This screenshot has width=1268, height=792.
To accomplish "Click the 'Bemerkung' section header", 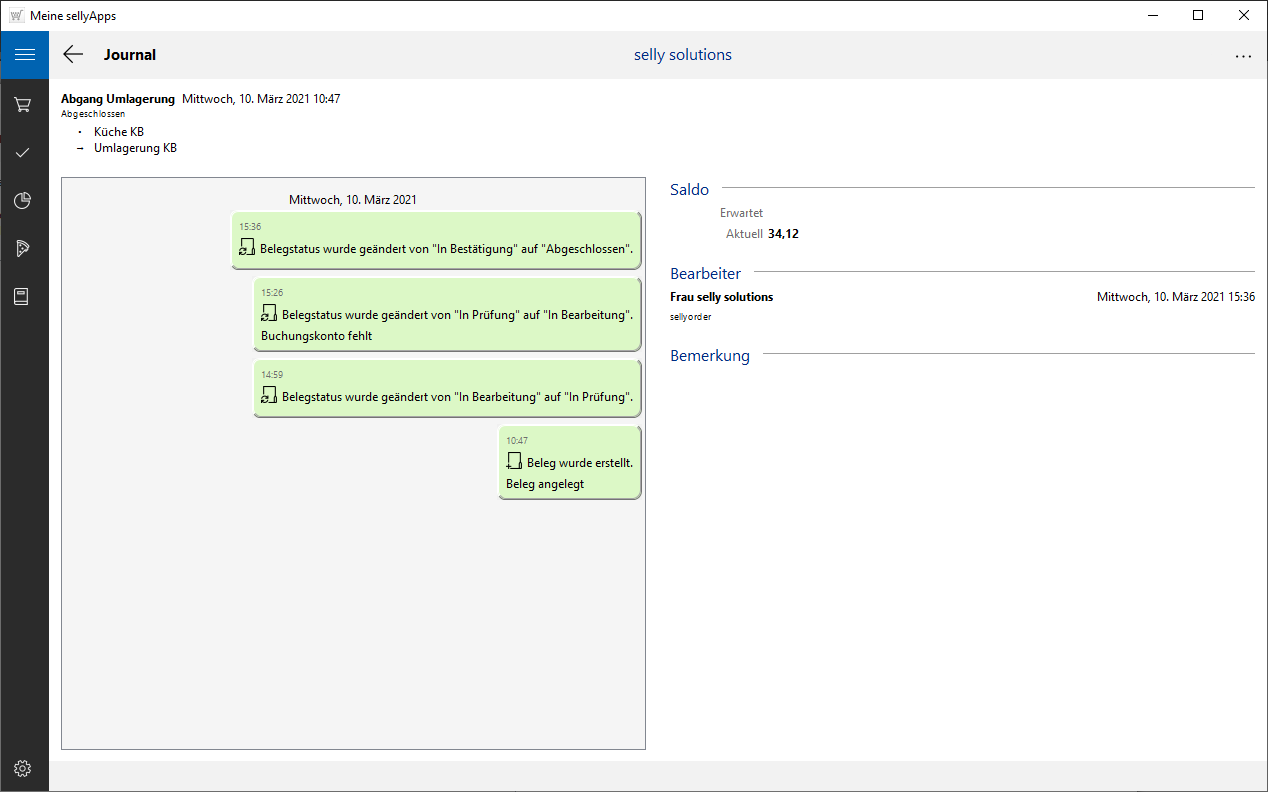I will pos(709,356).
